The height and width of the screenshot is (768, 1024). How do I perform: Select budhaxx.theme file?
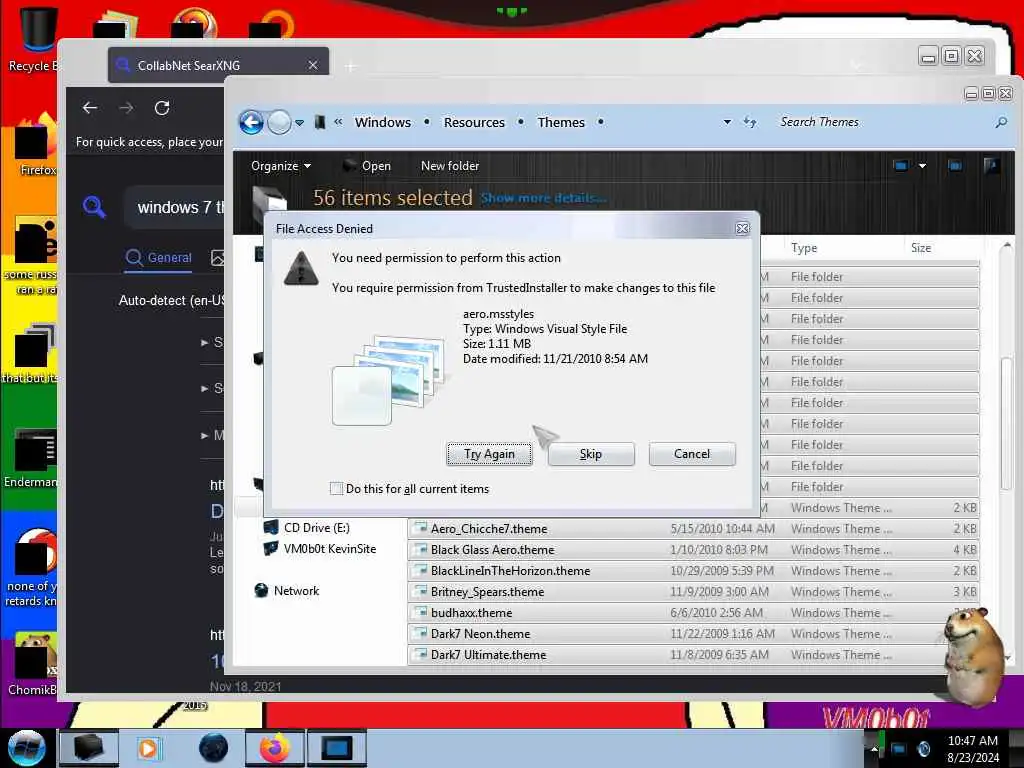(694, 613)
